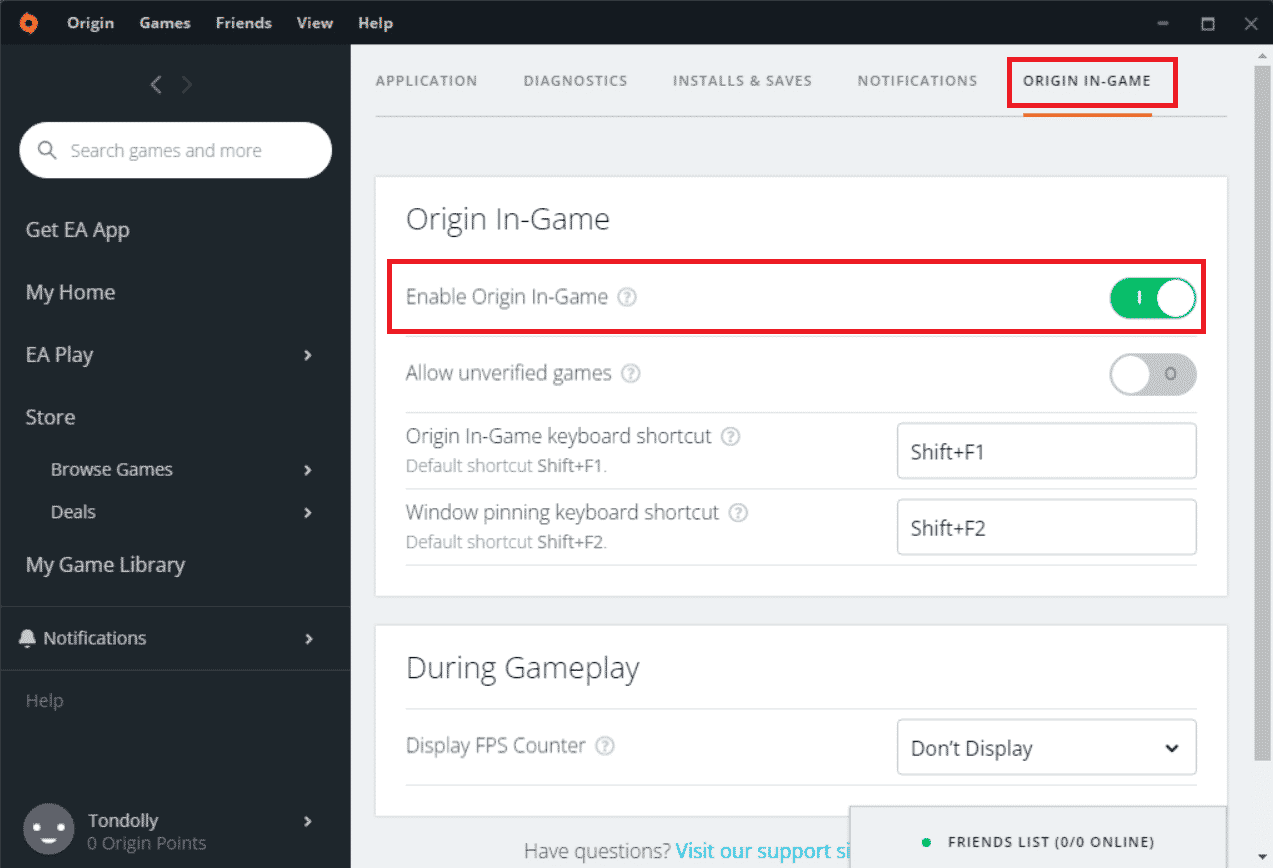Screen dimensions: 1273x868
Task: Expand the Browse Games submenu
Action: point(308,470)
